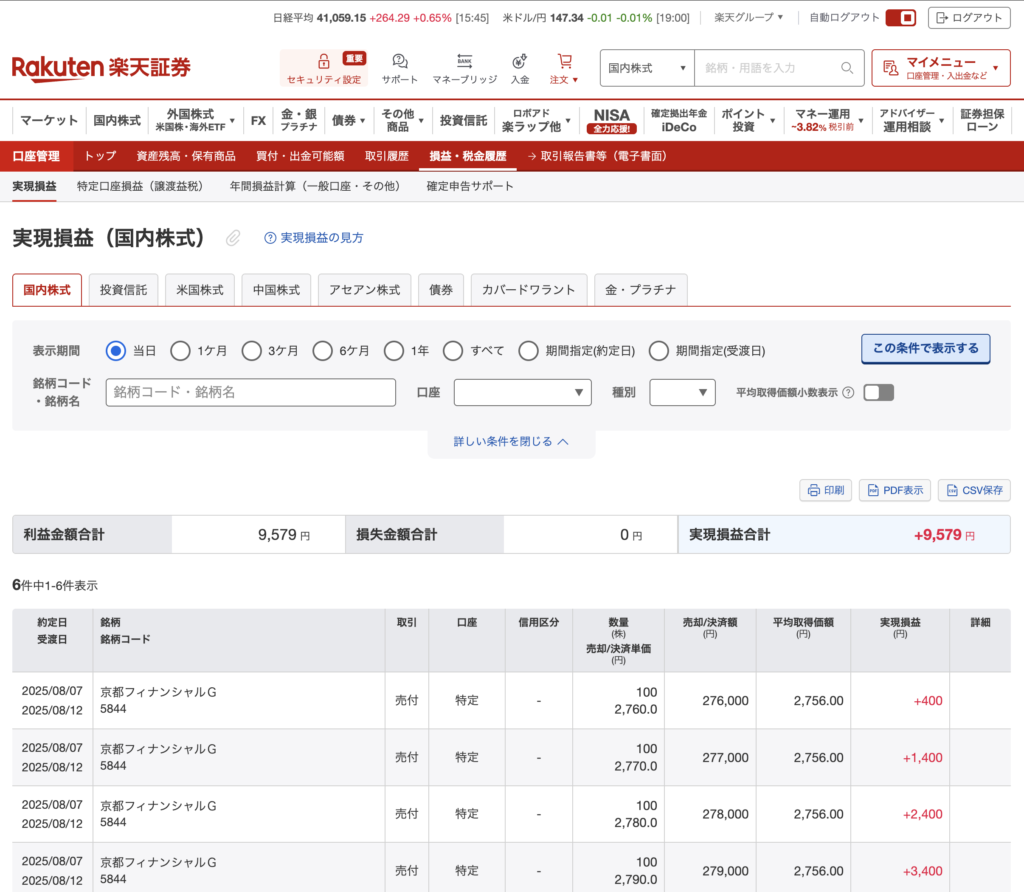Save as CSV with CSV保存
The width and height of the screenshot is (1024, 892).
coord(974,490)
